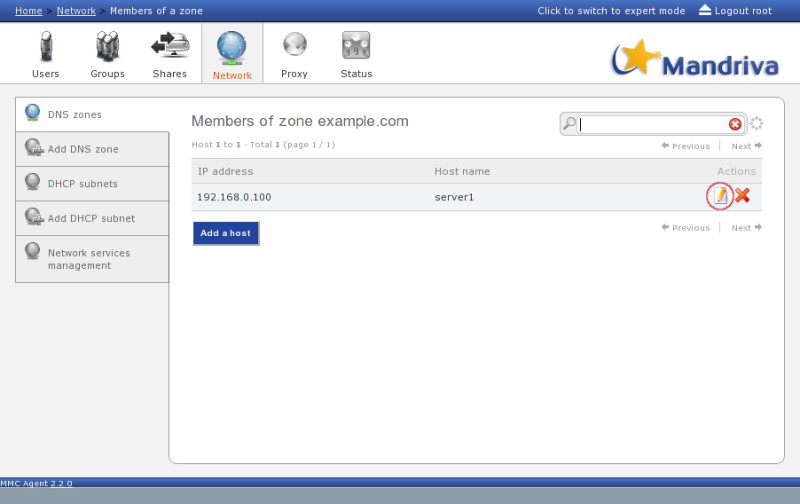Click the lower Previous pagination link
This screenshot has width=800, height=504.
686,228
